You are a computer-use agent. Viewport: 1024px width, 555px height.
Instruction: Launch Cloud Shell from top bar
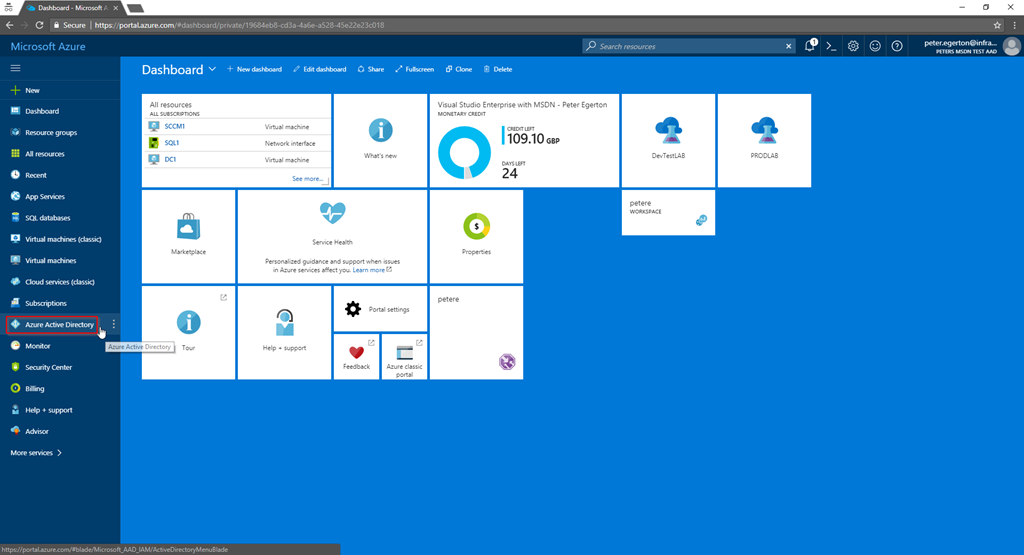click(831, 46)
